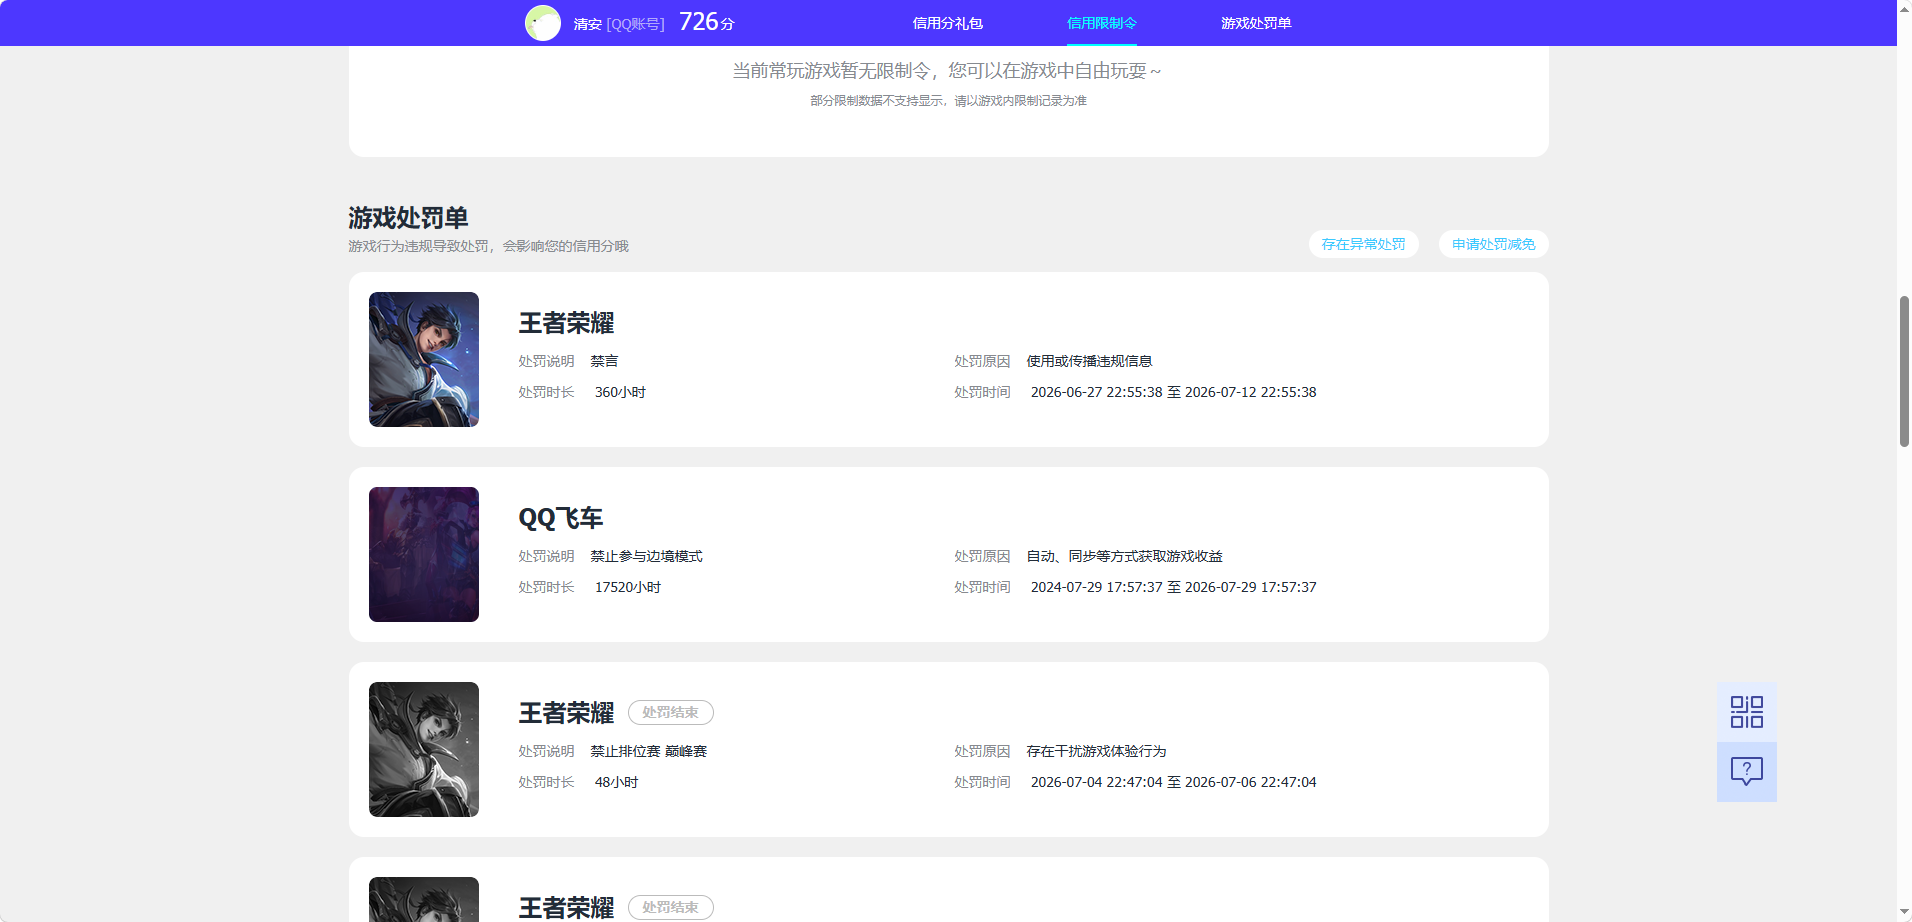This screenshot has height=922, width=1912.
Task: Select the 王者荣耀 title with 360小时 penalty
Action: pyautogui.click(x=566, y=323)
